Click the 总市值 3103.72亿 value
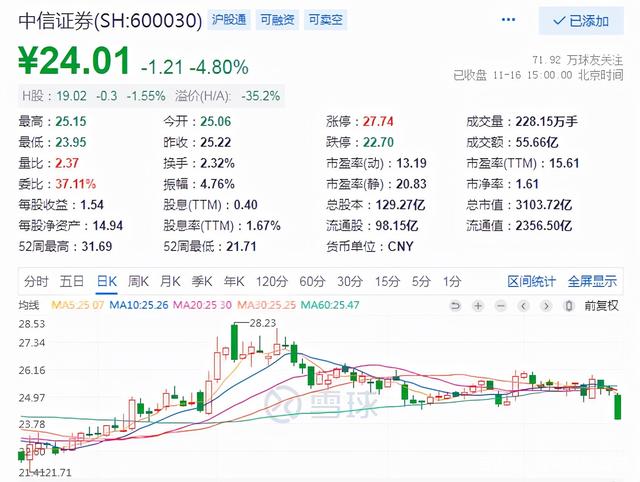This screenshot has width=640, height=482. pyautogui.click(x=544, y=204)
